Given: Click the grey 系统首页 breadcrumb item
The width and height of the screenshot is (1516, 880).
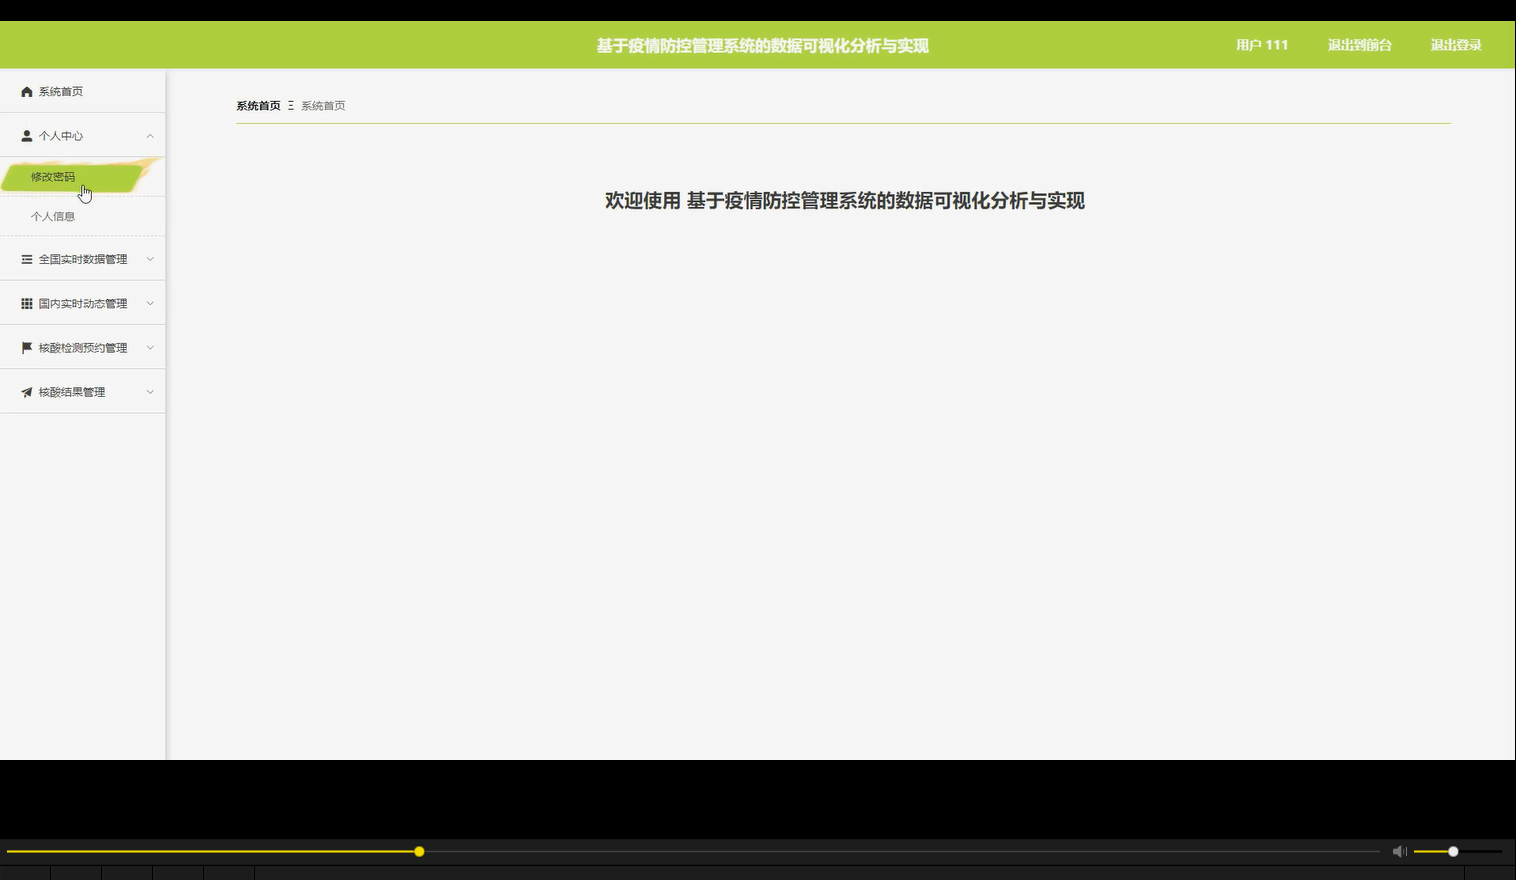Looking at the screenshot, I should pos(323,106).
